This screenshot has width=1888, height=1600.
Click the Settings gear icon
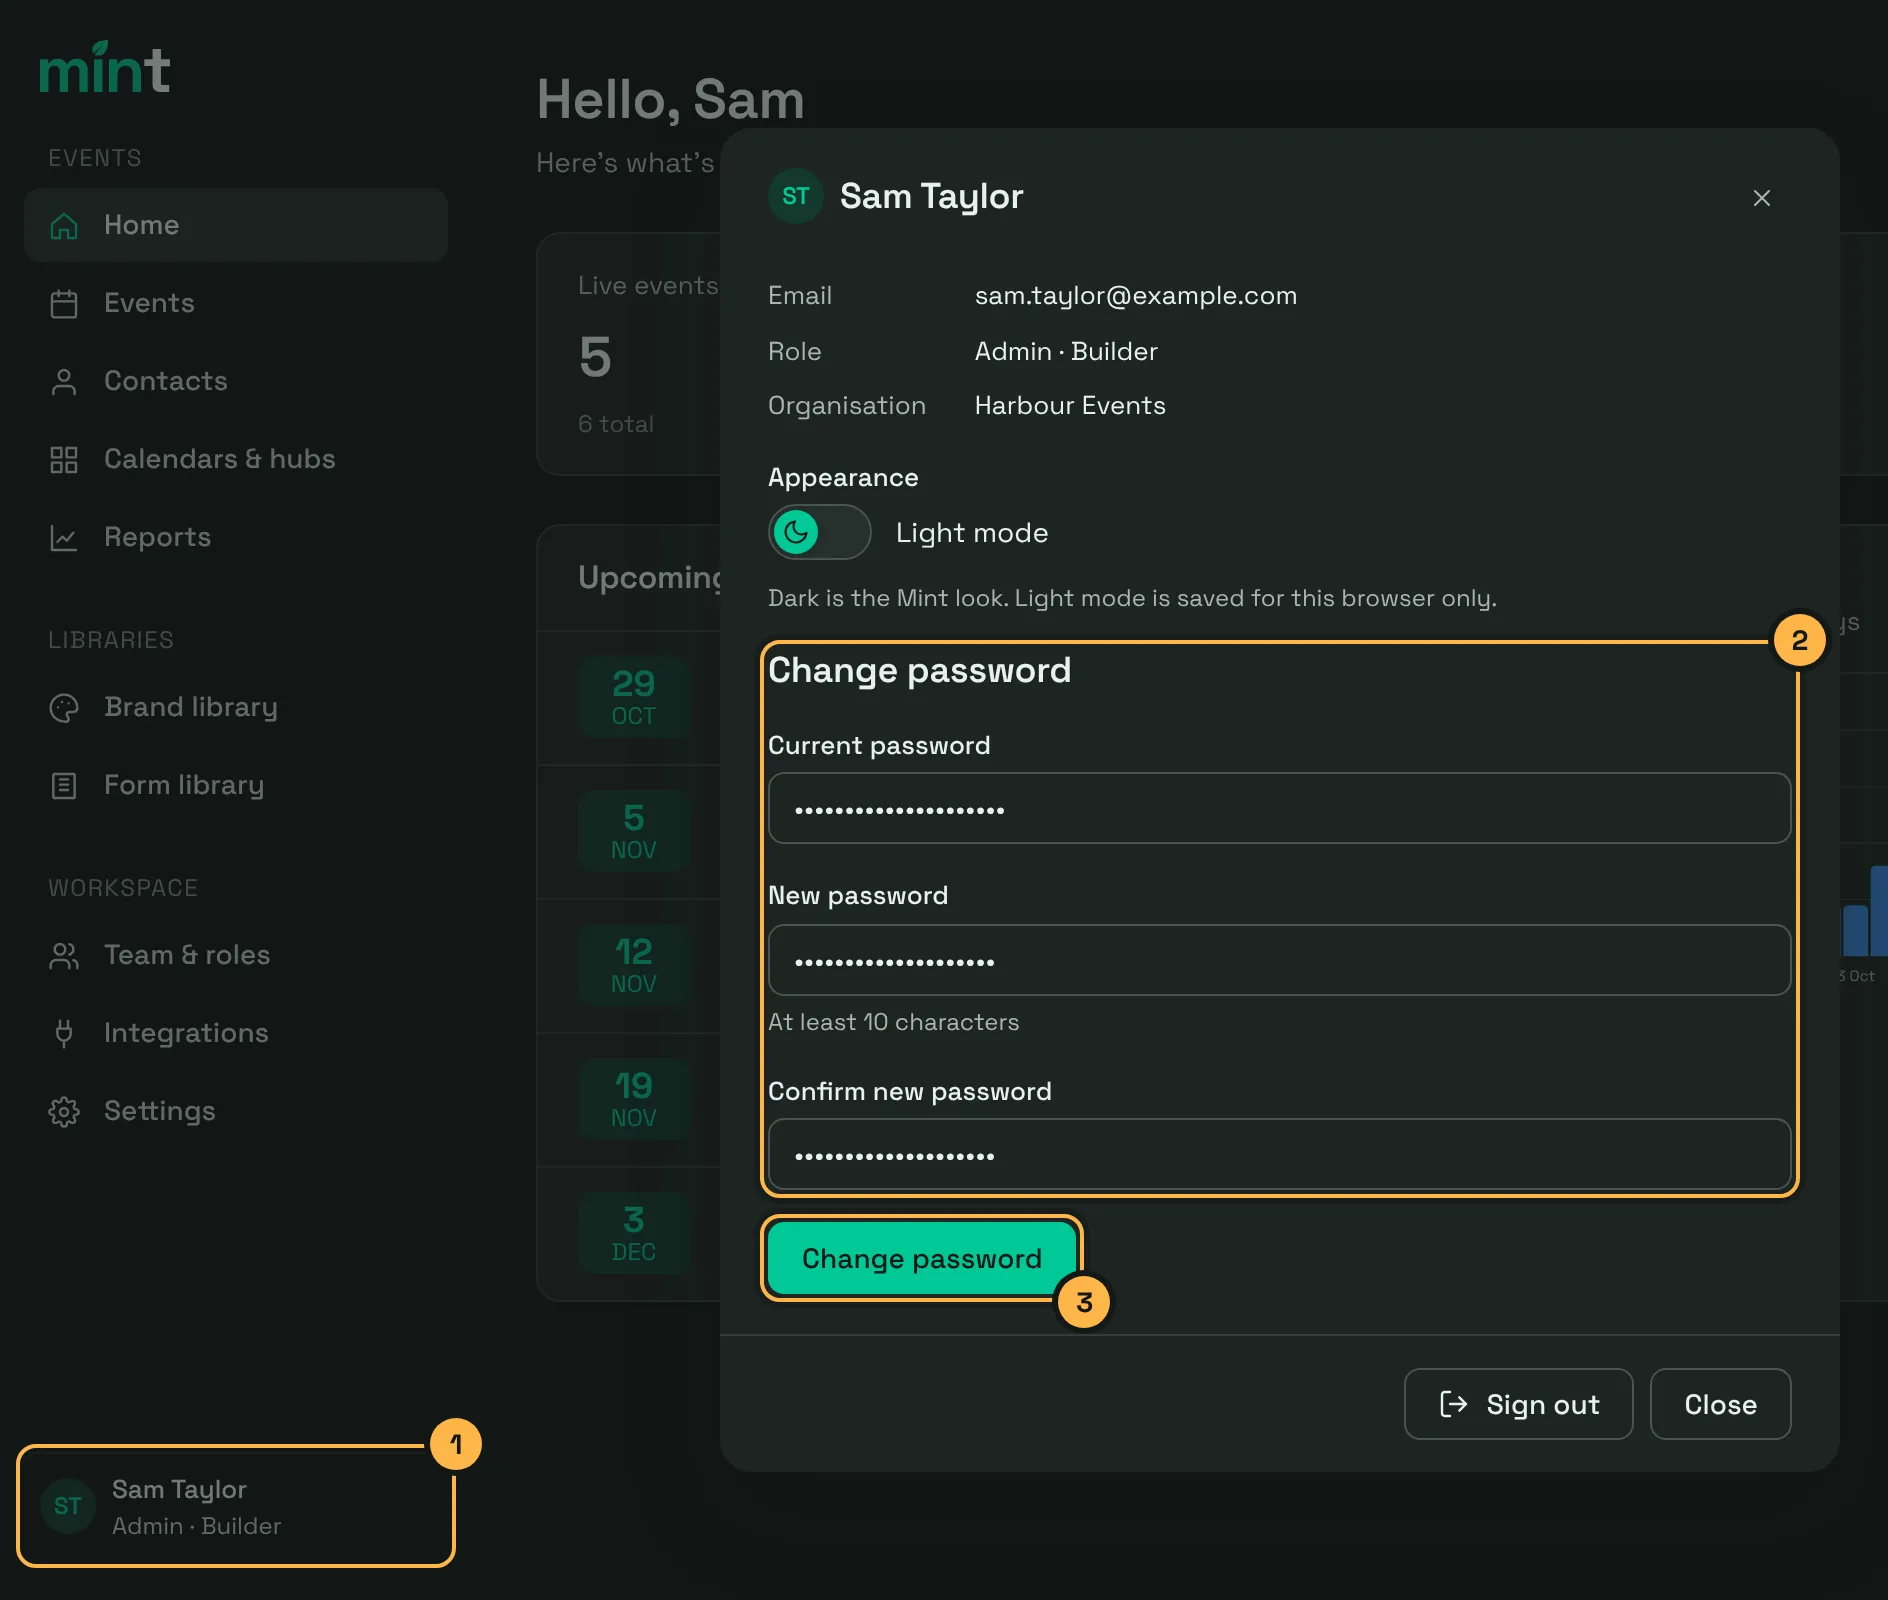coord(64,1112)
